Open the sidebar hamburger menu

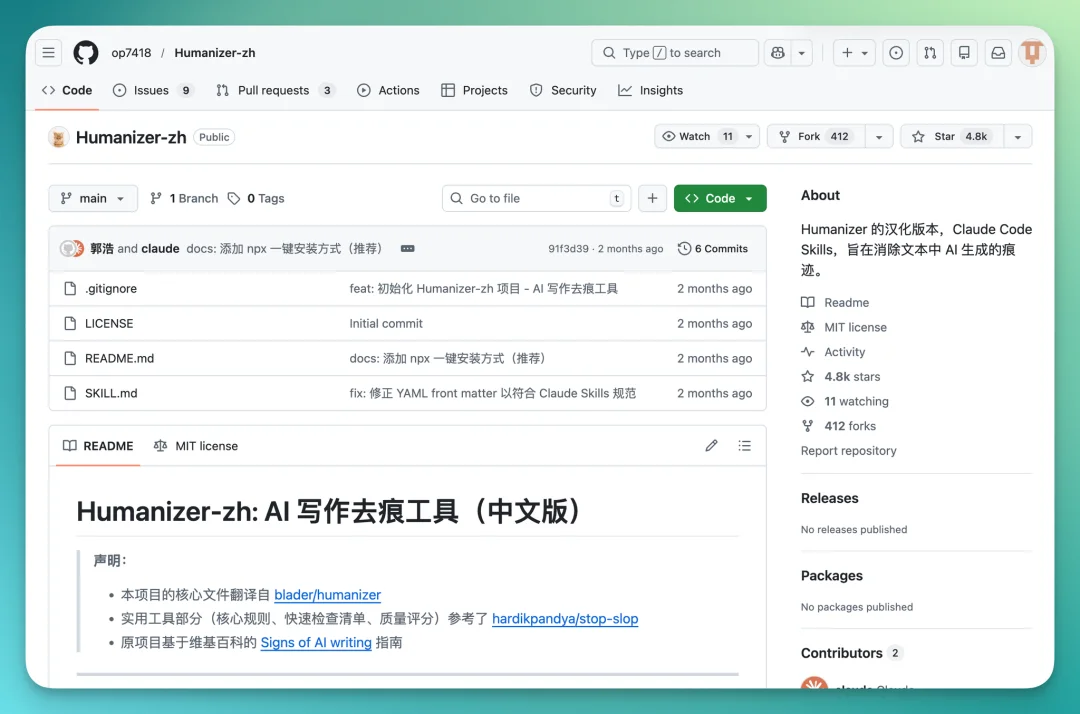[x=48, y=52]
